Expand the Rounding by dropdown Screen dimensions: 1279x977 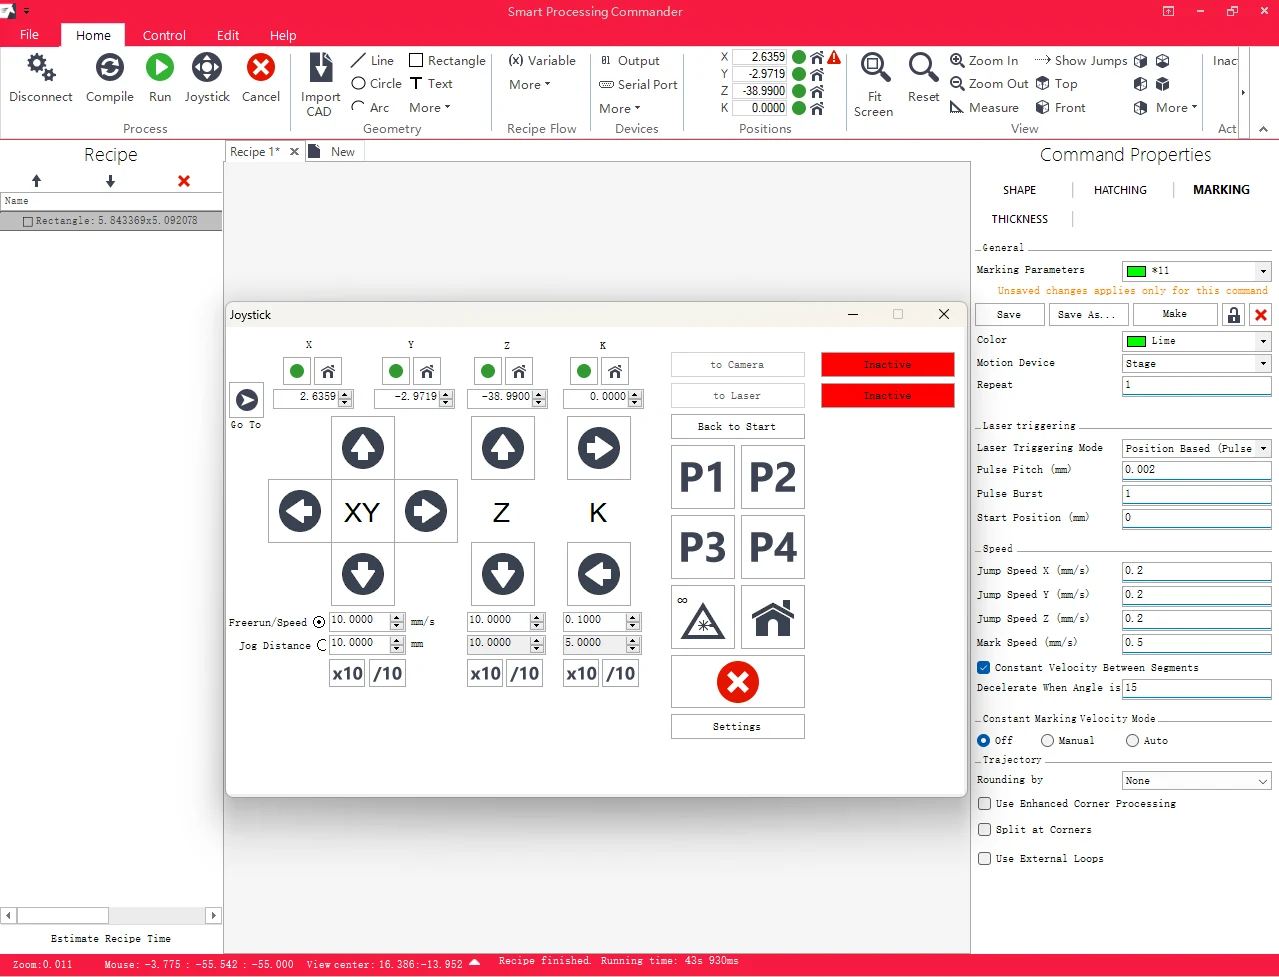(1196, 781)
